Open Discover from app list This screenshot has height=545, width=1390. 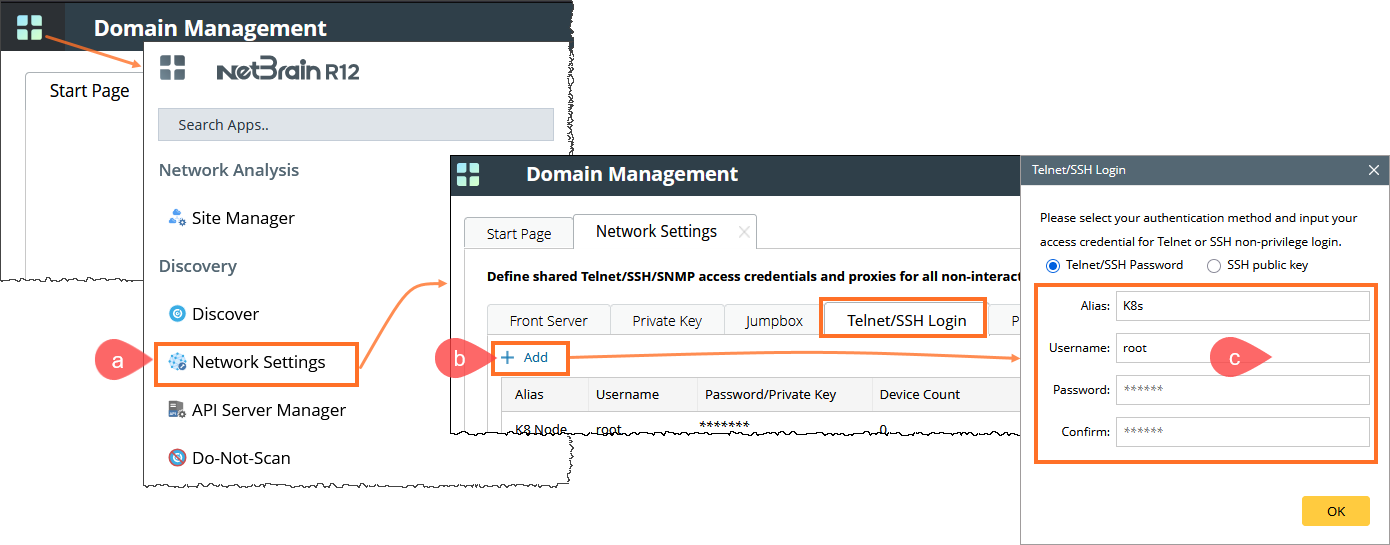[x=225, y=314]
